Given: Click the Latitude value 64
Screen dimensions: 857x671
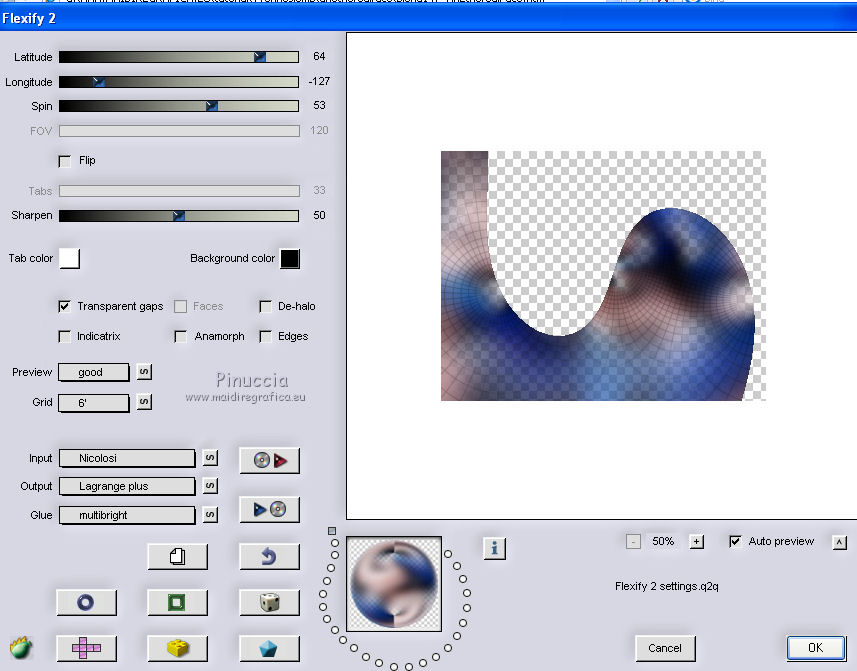Looking at the screenshot, I should 319,56.
